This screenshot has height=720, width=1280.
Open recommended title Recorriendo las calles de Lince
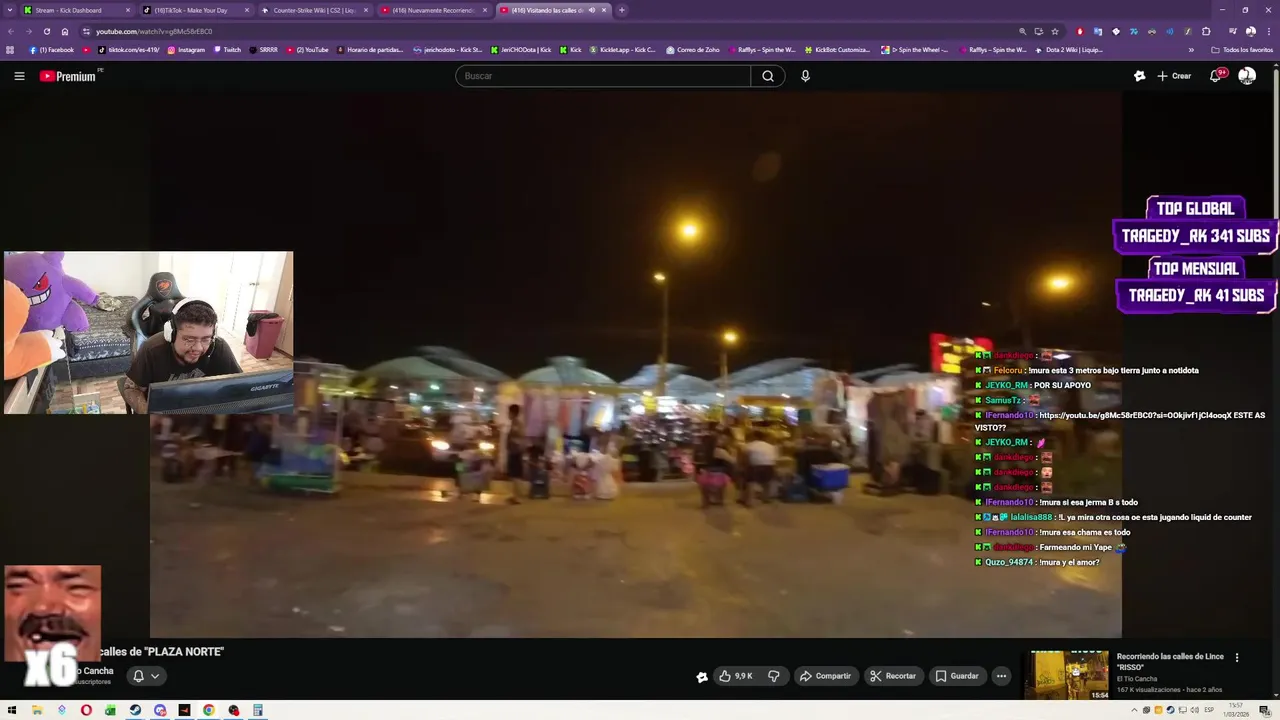point(1170,662)
